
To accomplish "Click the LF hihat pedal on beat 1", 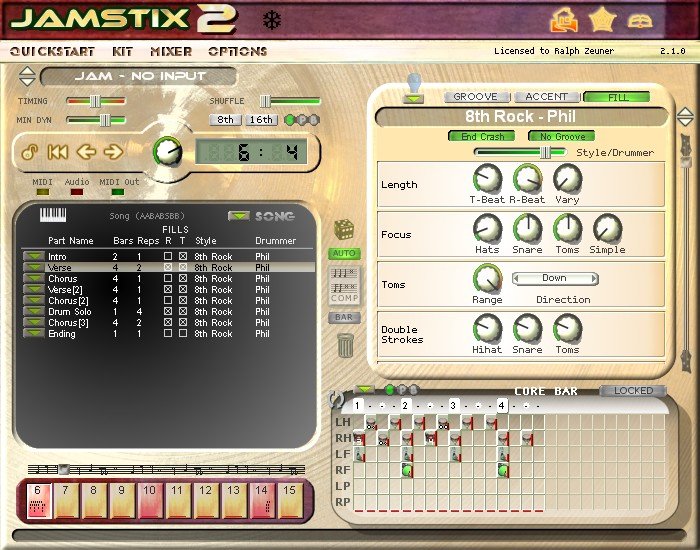I will click(x=359, y=454).
